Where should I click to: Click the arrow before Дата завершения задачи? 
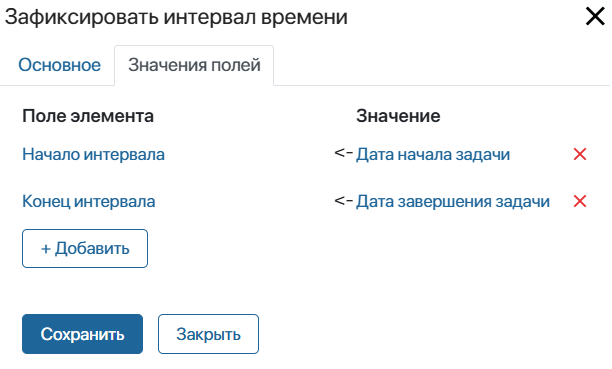(343, 200)
